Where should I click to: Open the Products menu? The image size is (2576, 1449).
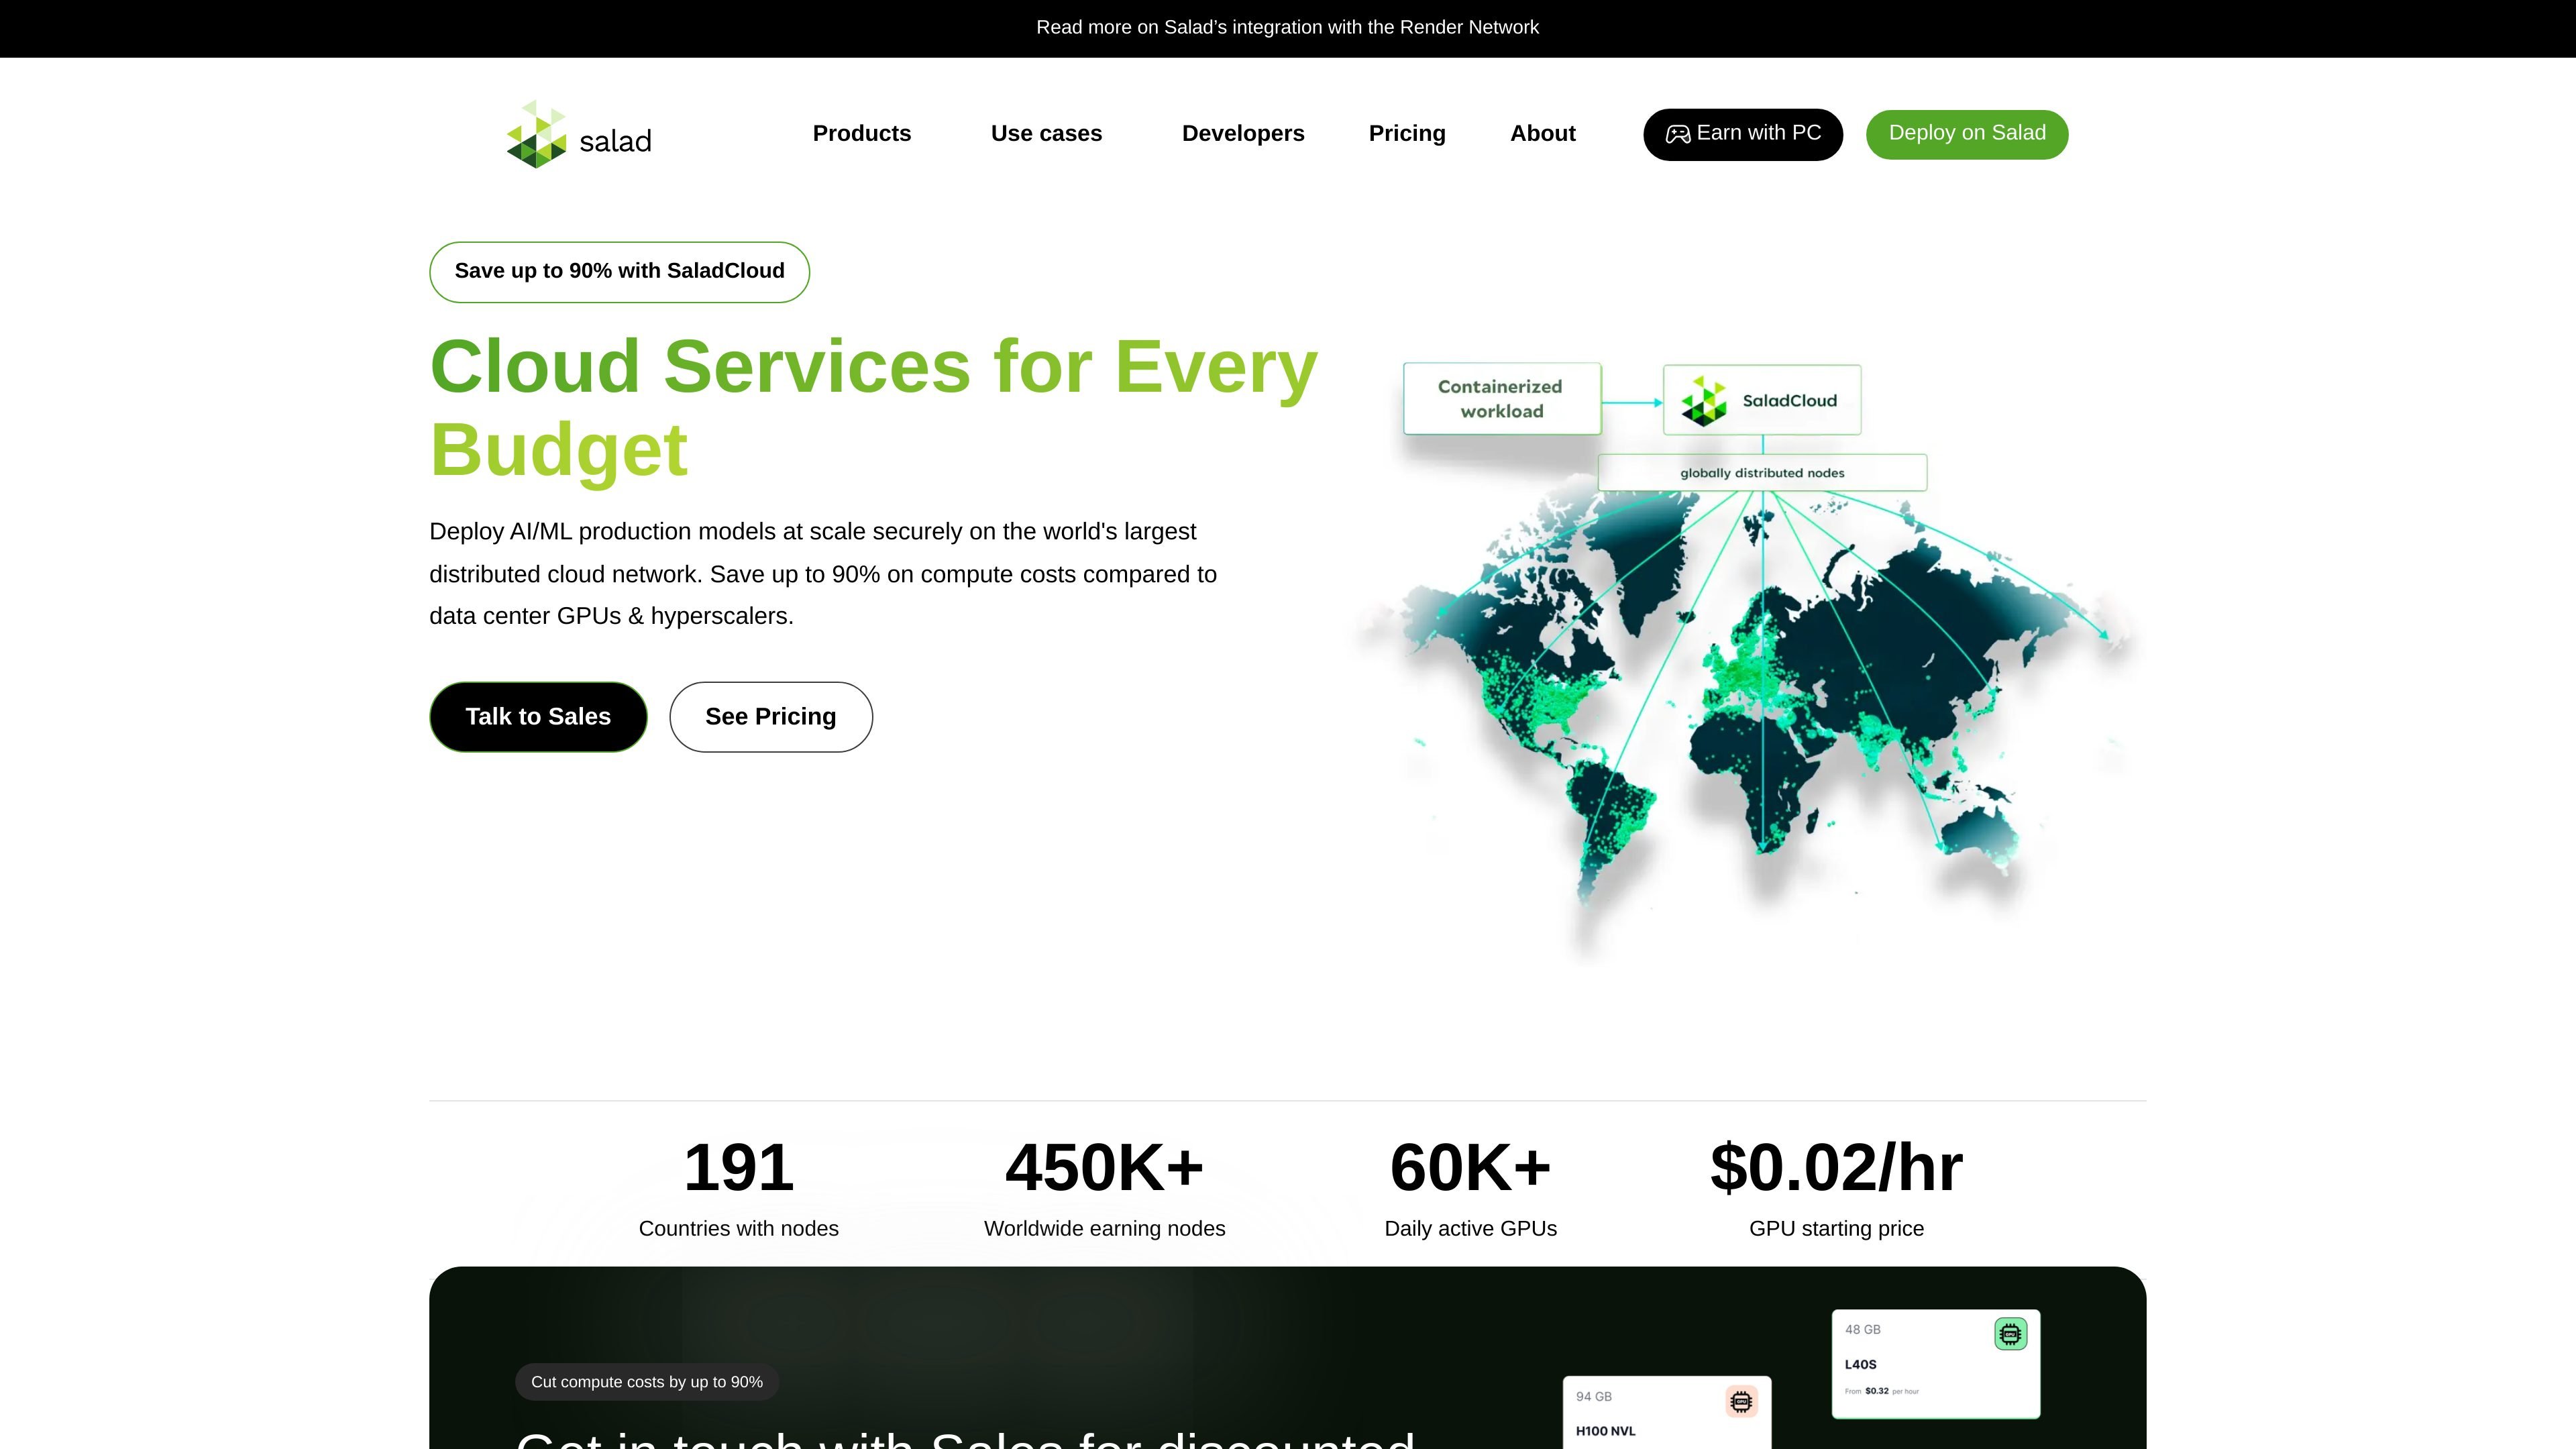[x=862, y=134]
